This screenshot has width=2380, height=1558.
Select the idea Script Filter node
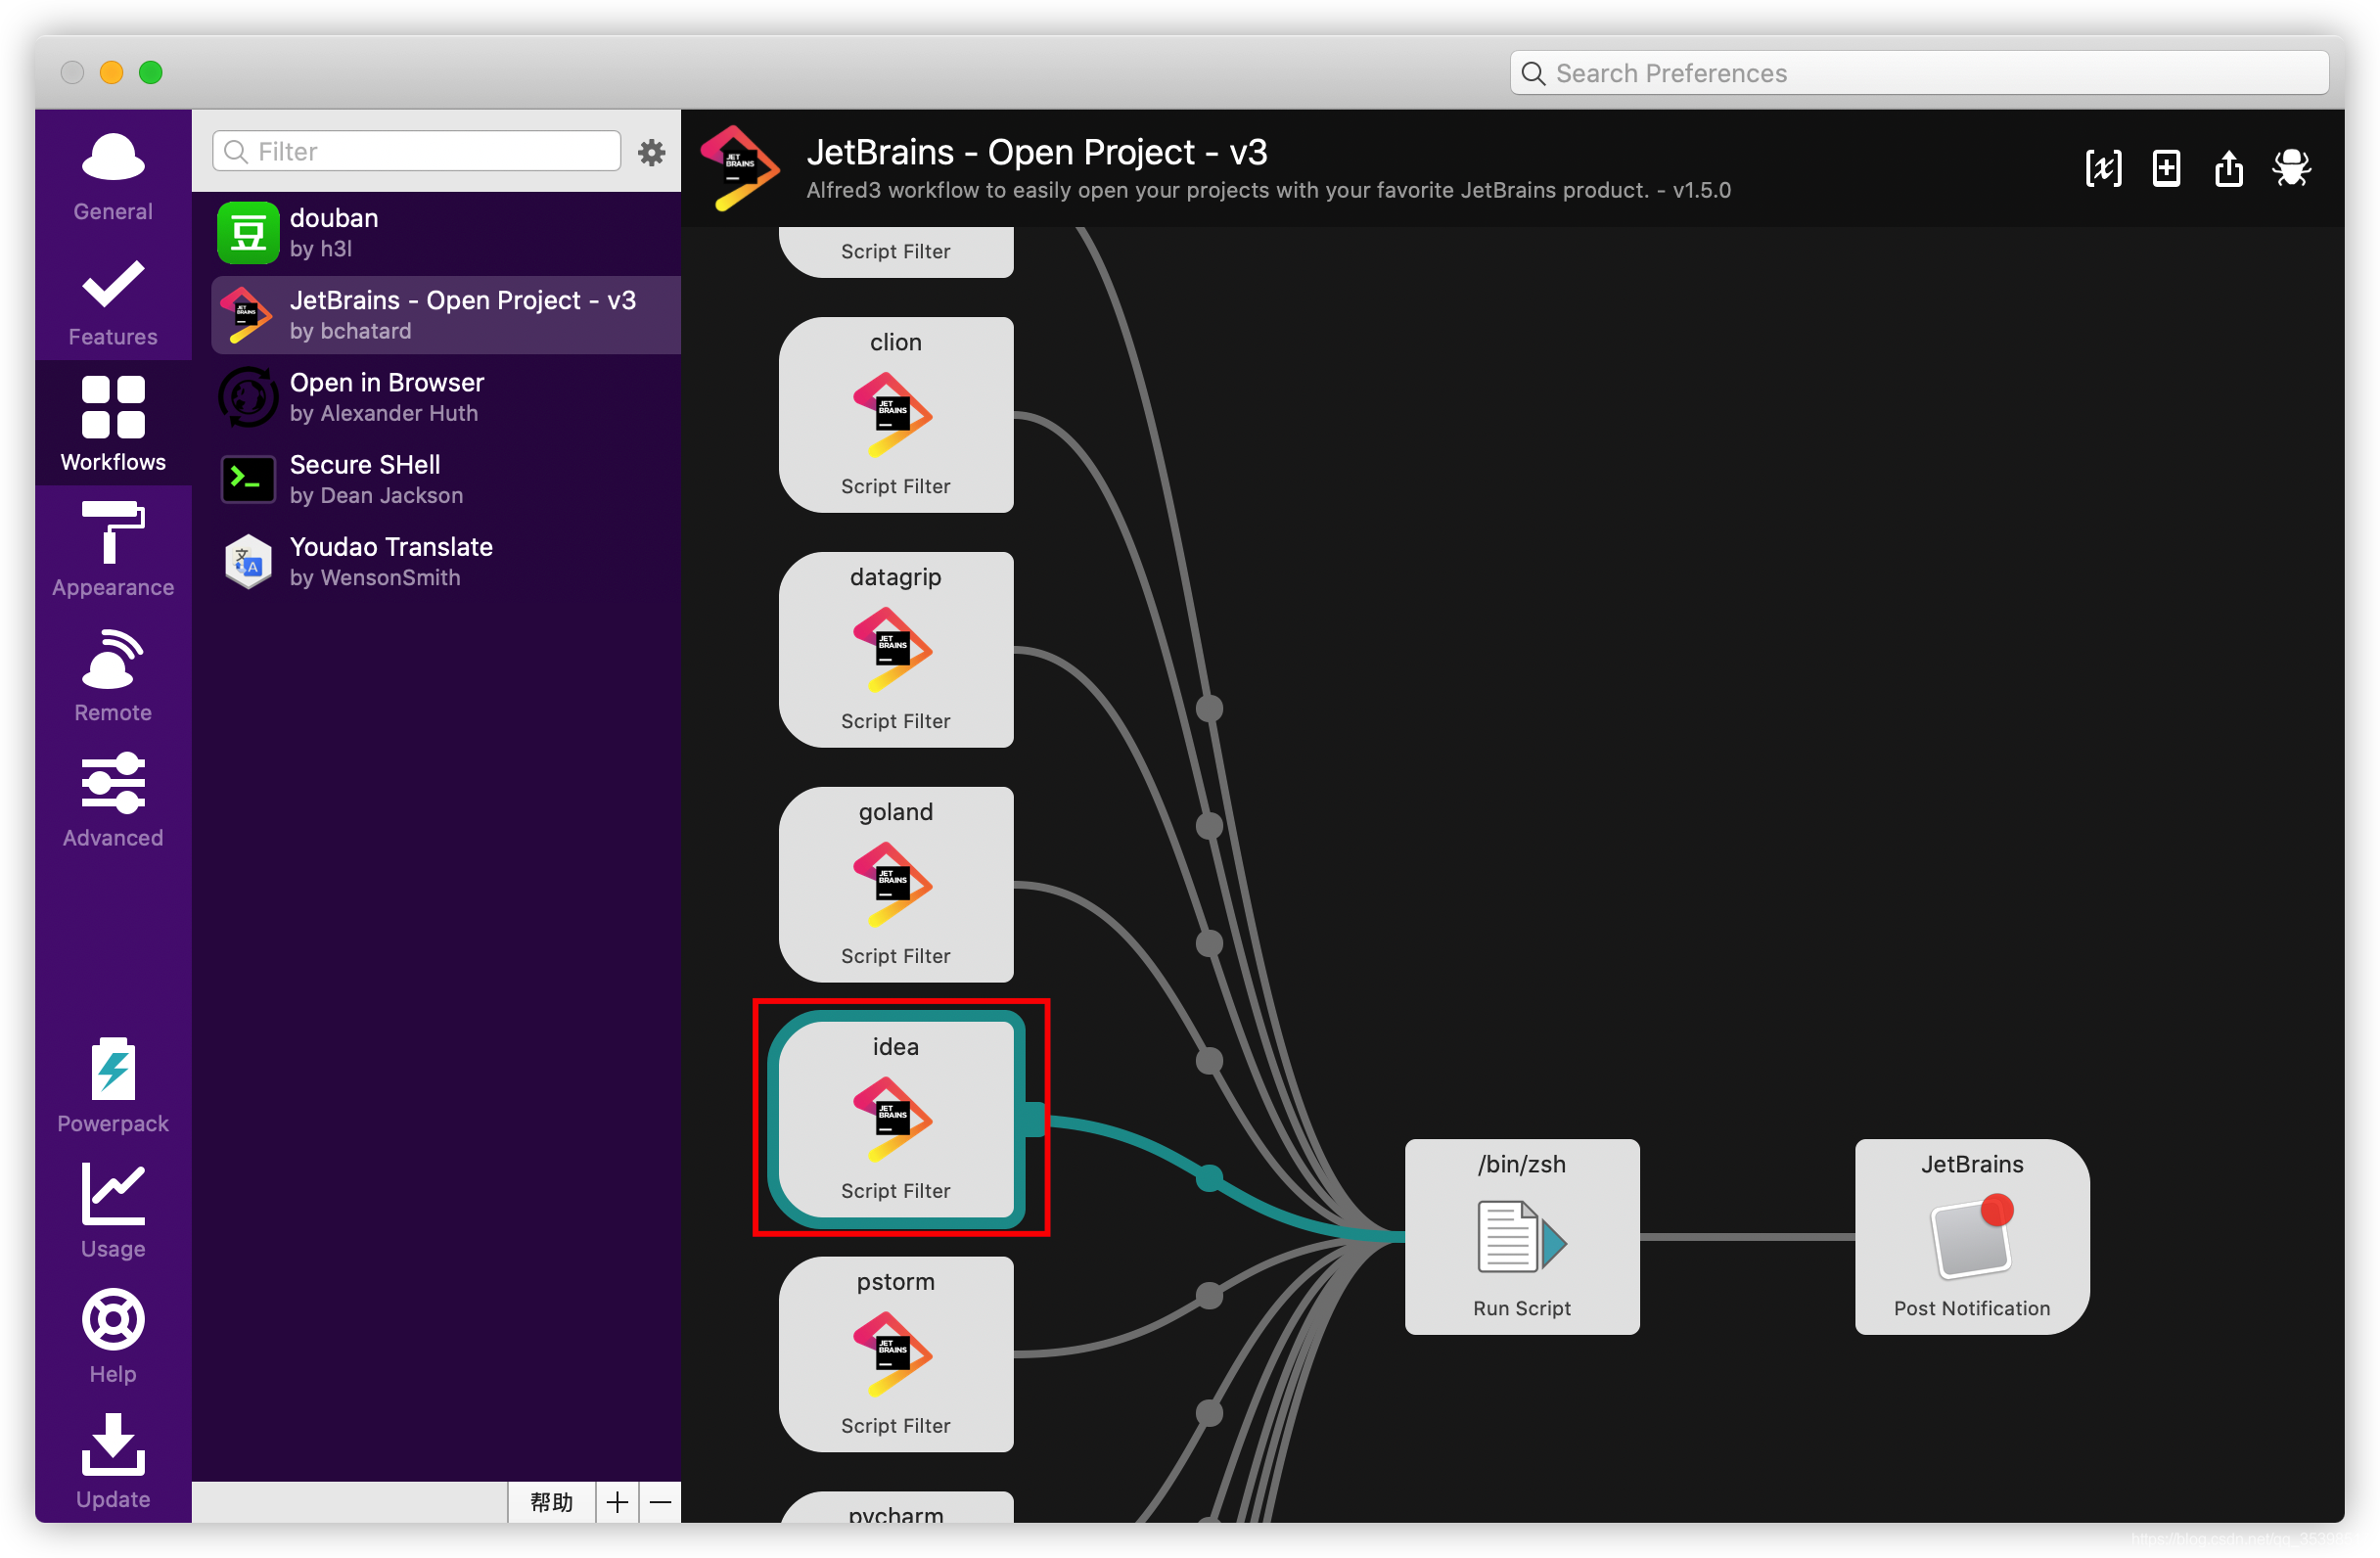[896, 1120]
